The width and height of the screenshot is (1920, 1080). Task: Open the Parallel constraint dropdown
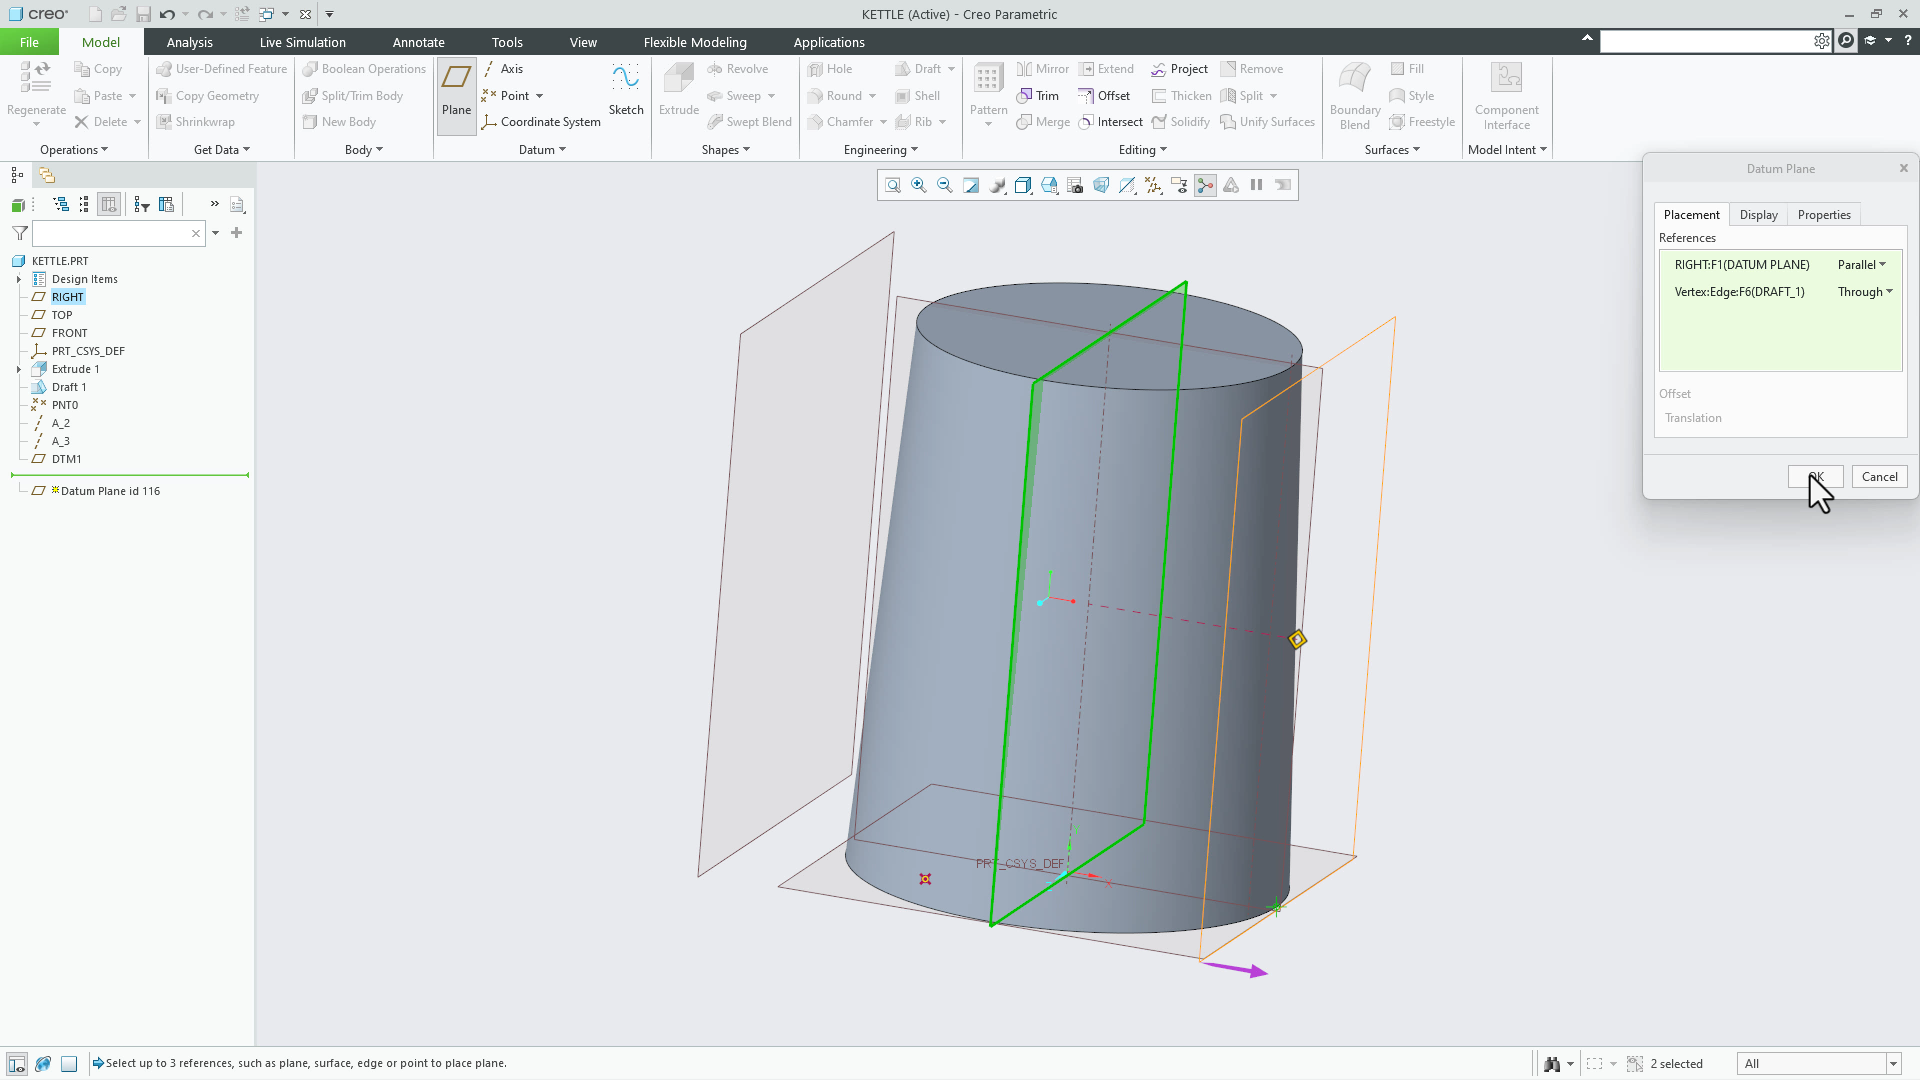click(1862, 265)
